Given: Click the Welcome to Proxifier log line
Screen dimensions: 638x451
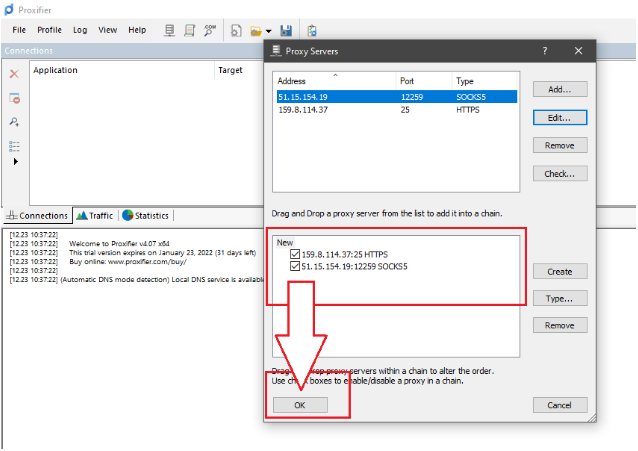Looking at the screenshot, I should tap(119, 243).
